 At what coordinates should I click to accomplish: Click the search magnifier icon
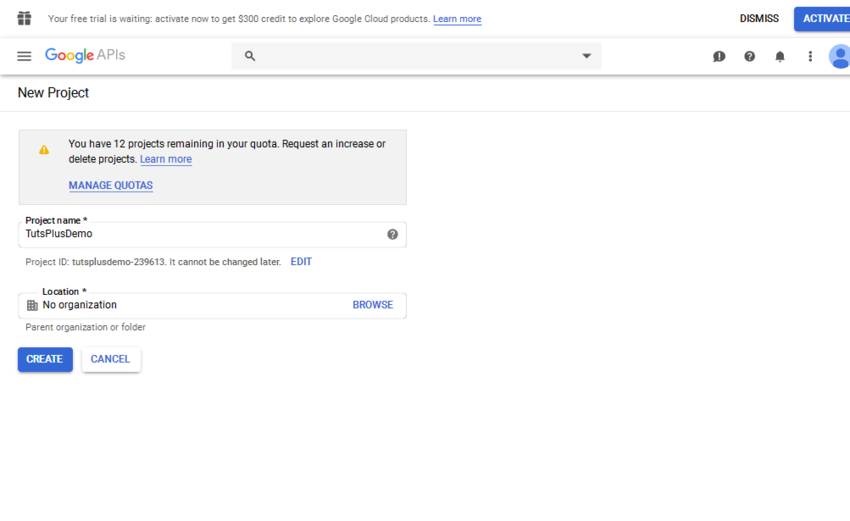click(250, 56)
